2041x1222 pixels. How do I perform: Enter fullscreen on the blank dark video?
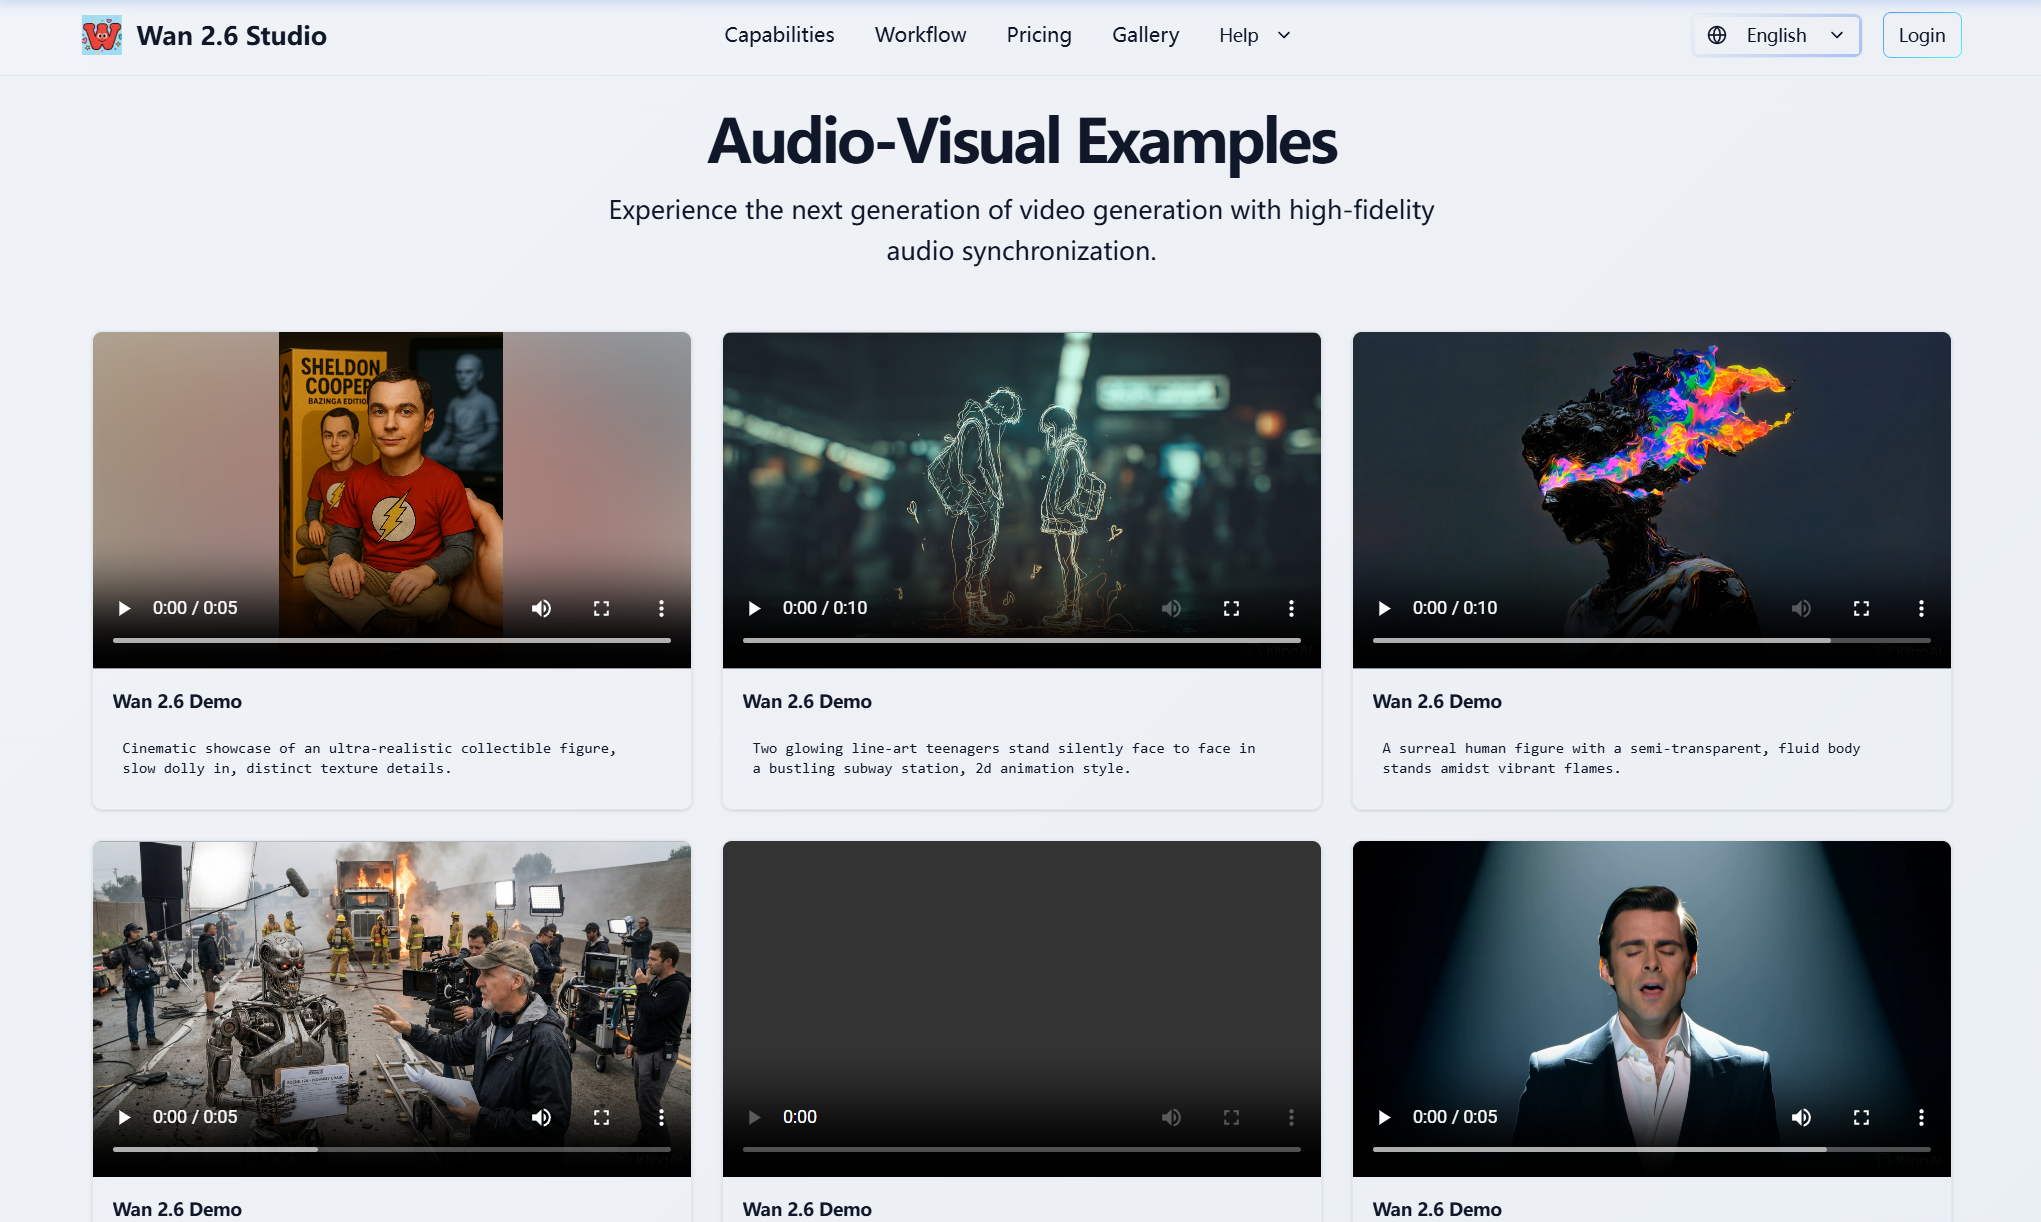pos(1231,1117)
